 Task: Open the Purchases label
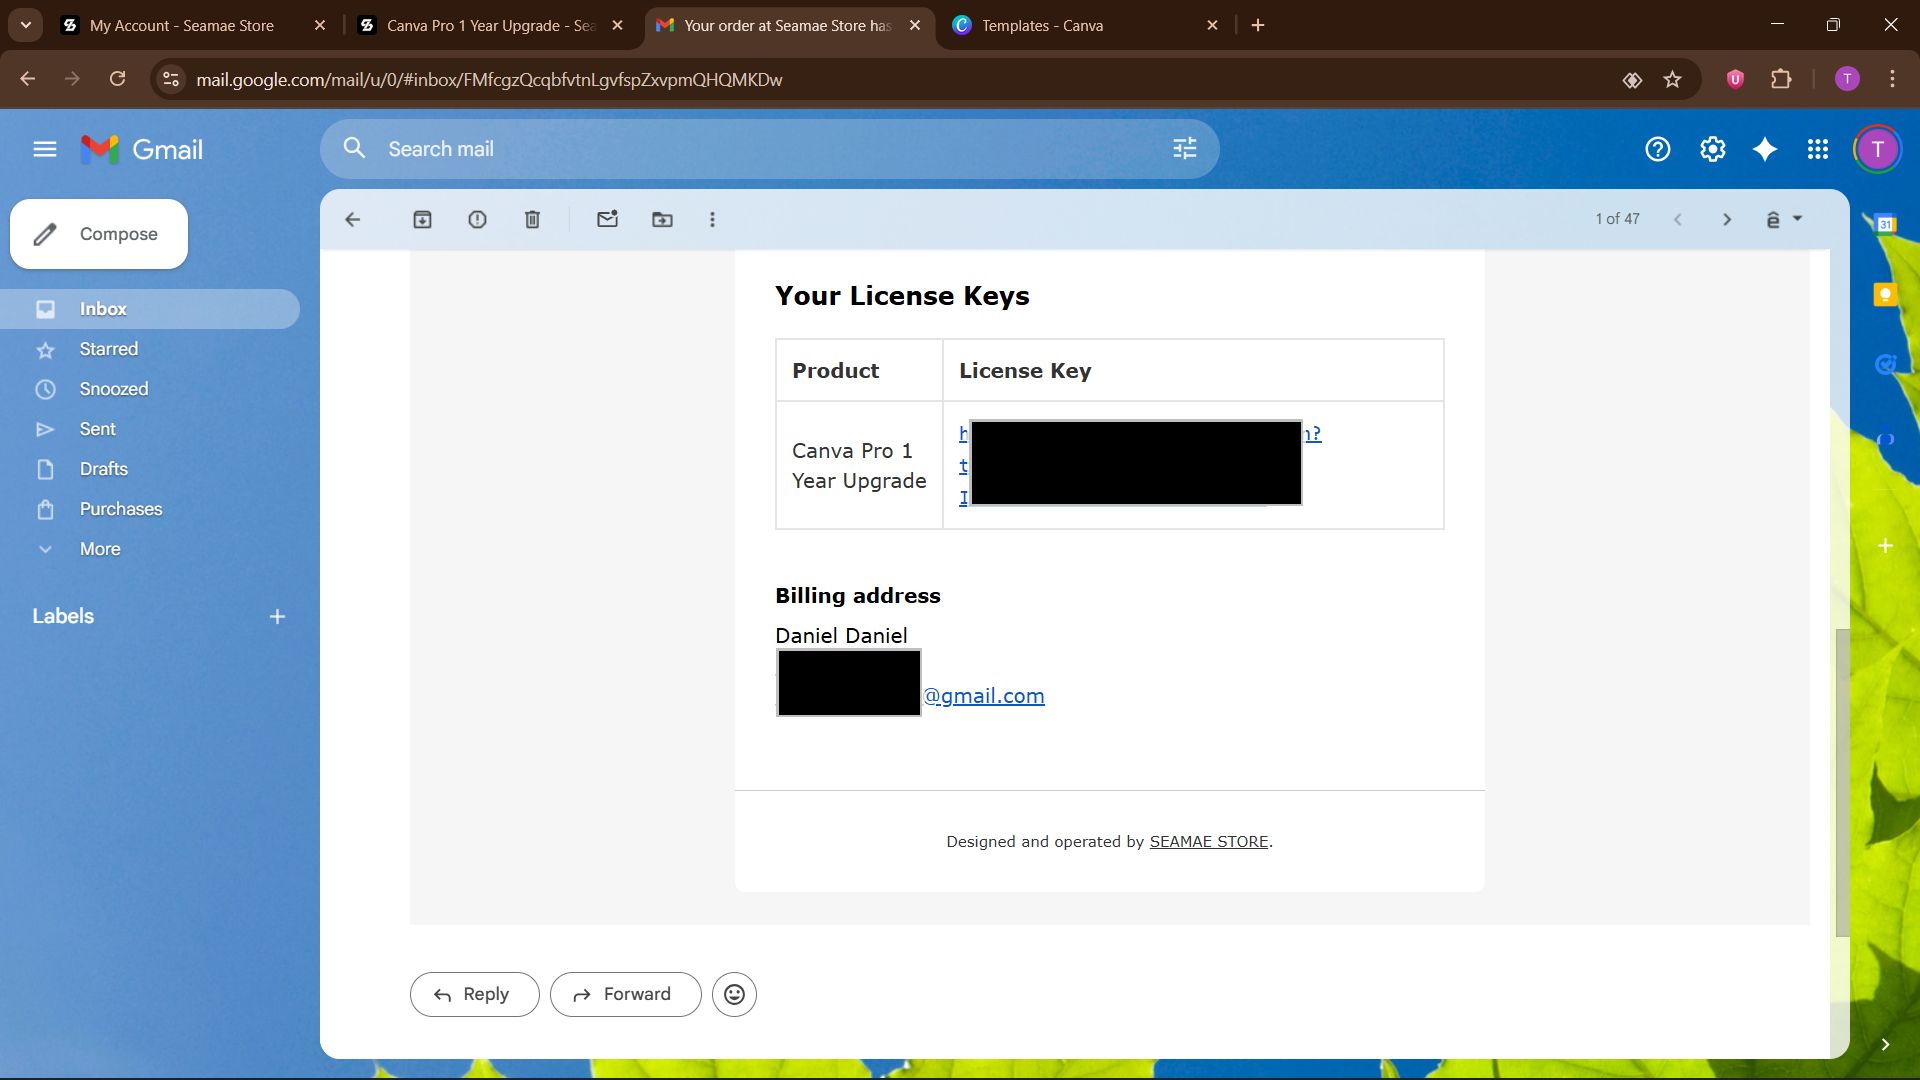point(120,509)
